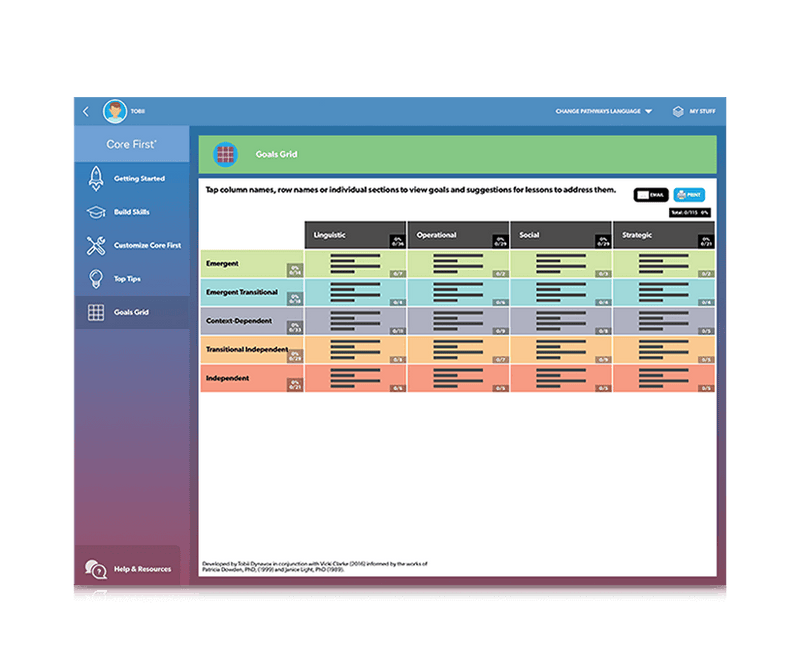Open the Emergent Linguistic goals cell
The height and width of the screenshot is (655, 800).
pyautogui.click(x=355, y=264)
